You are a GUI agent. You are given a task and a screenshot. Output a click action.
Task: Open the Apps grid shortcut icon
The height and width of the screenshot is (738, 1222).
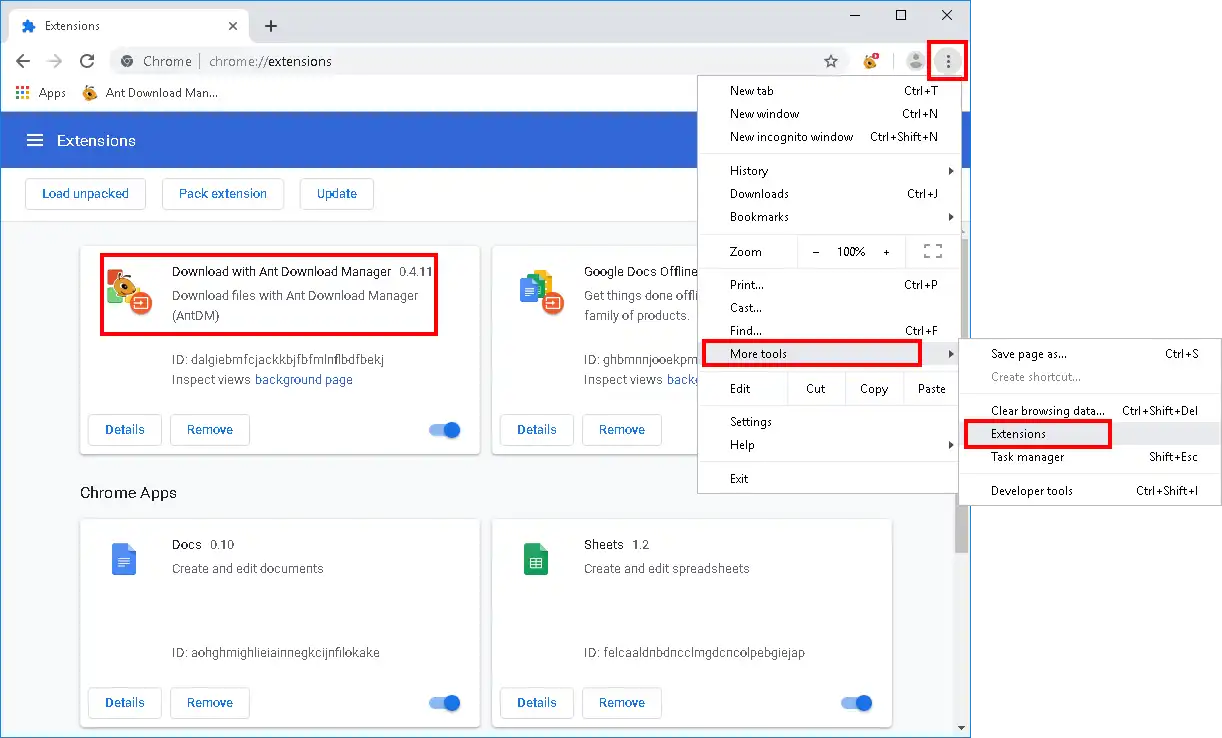tap(23, 93)
